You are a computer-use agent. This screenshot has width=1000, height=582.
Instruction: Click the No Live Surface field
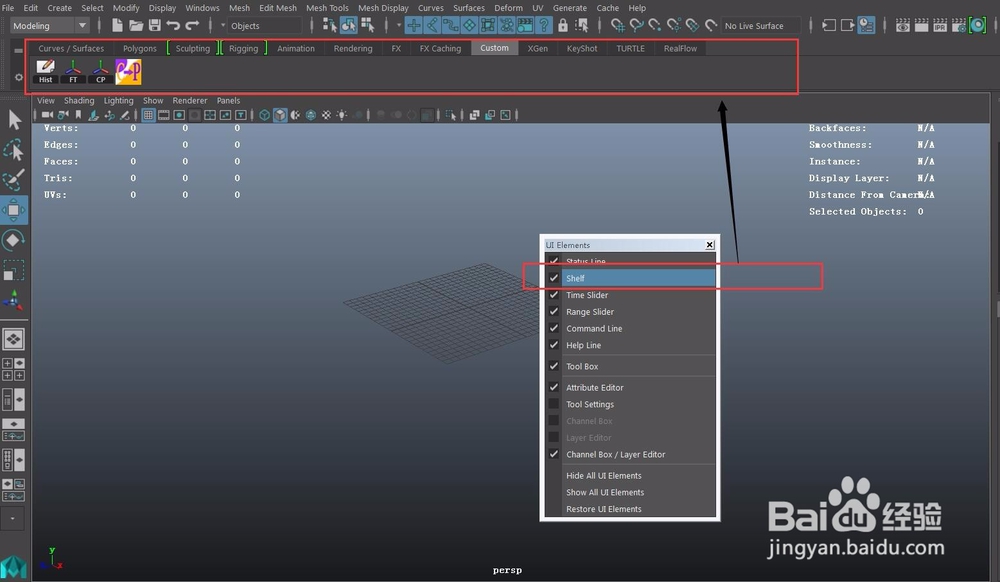click(761, 25)
